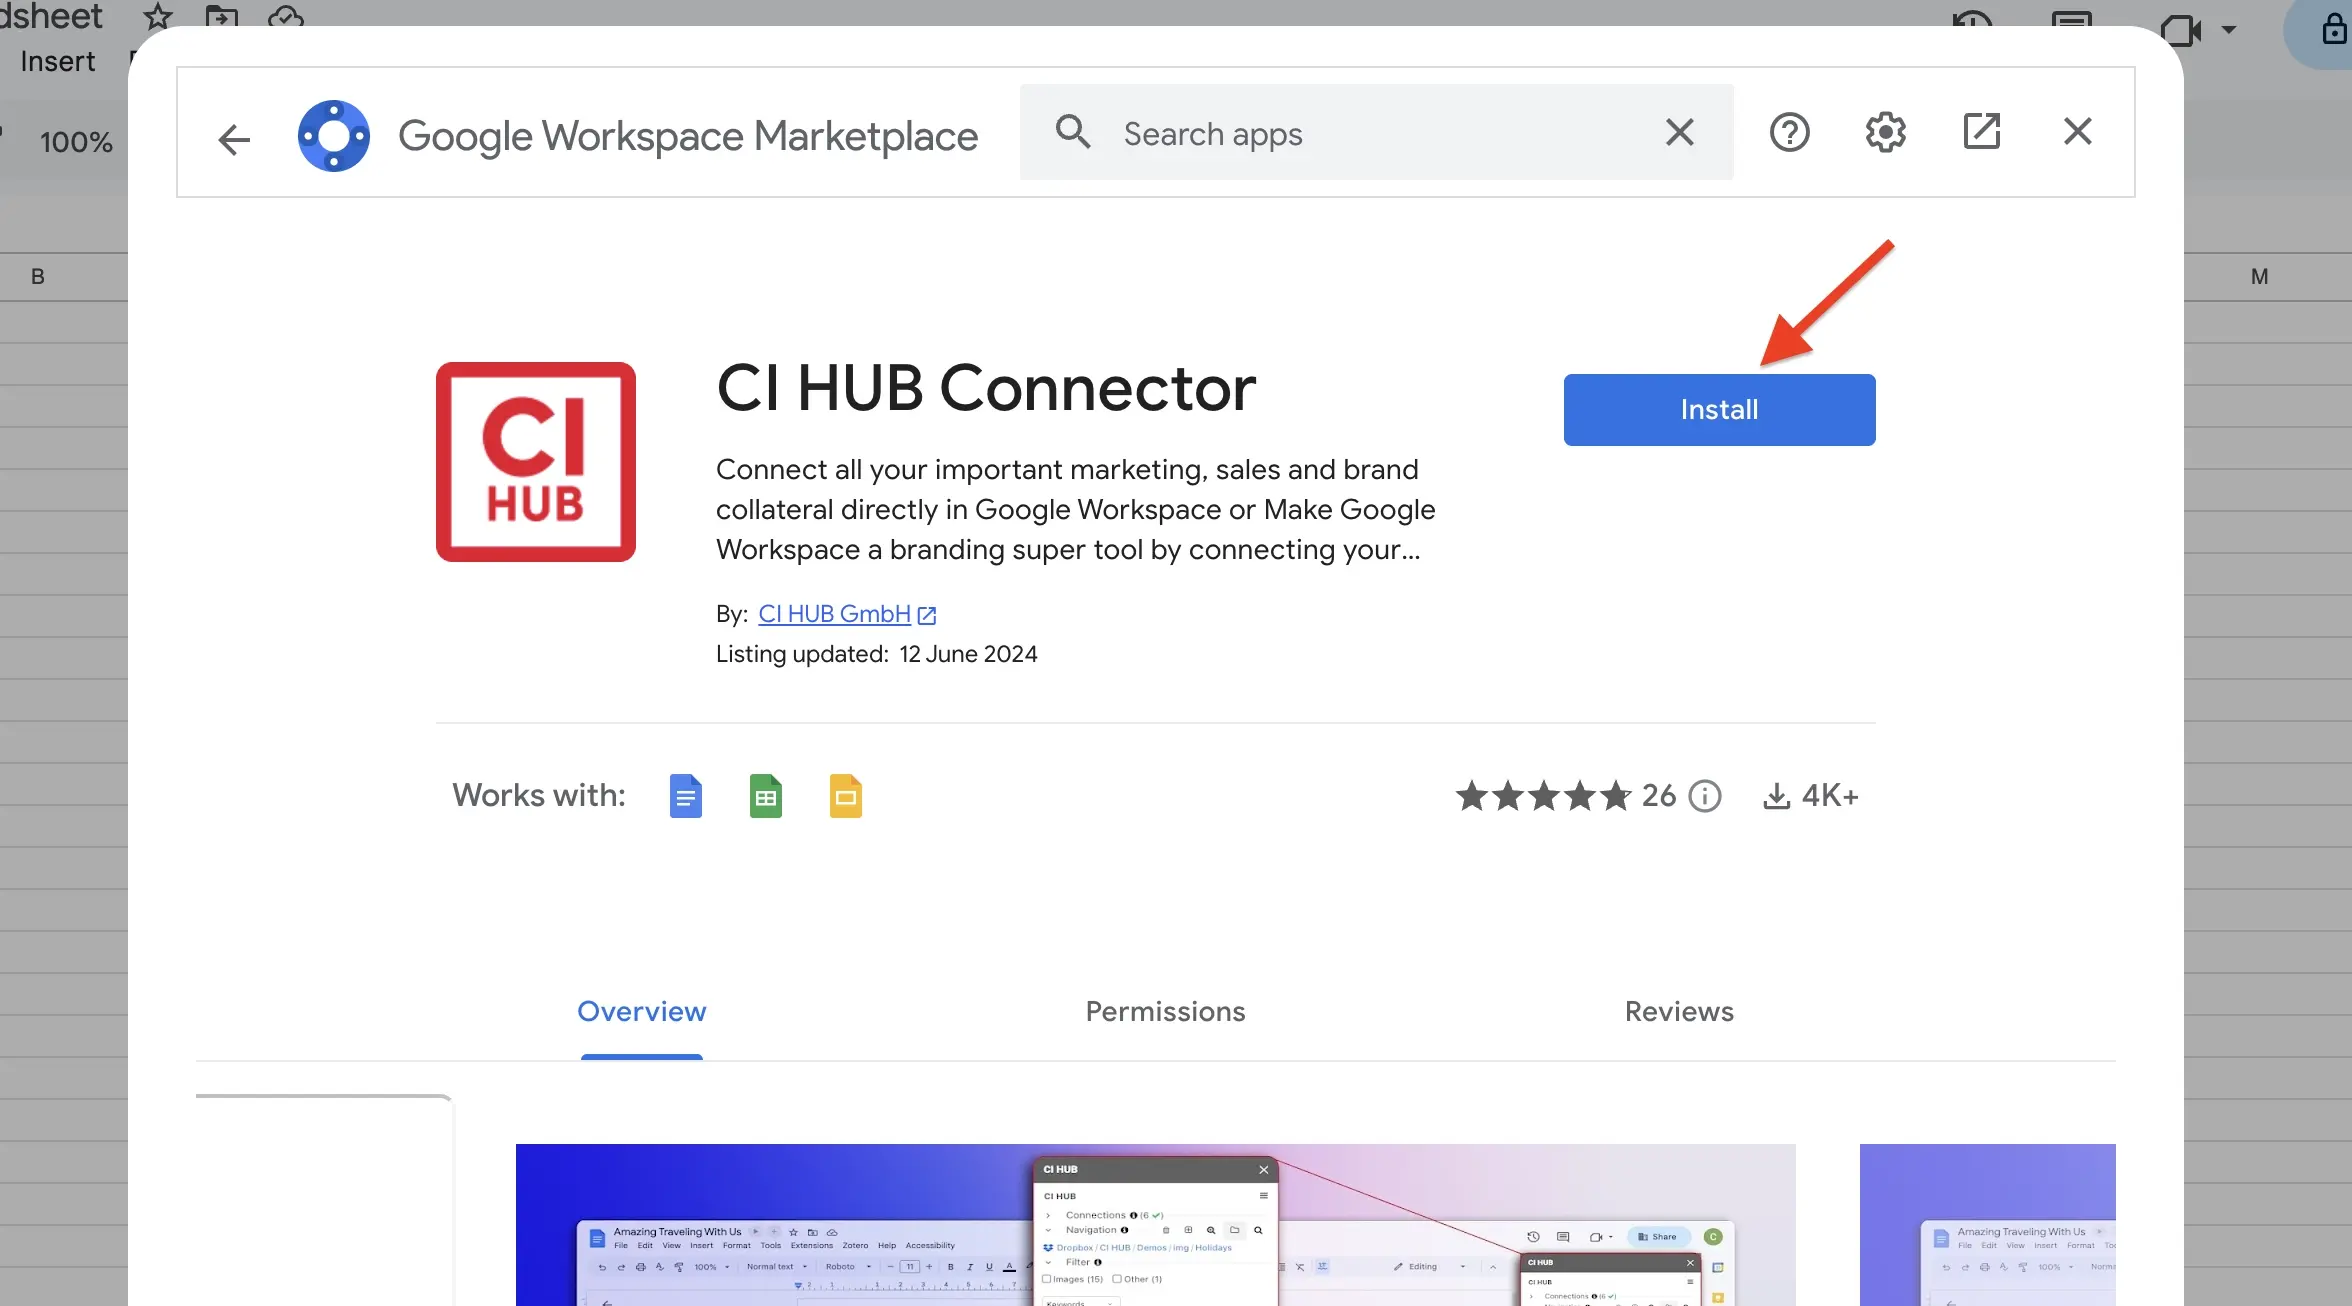2352x1306 pixels.
Task: Click the Google Sheets works-with icon
Action: coord(765,796)
